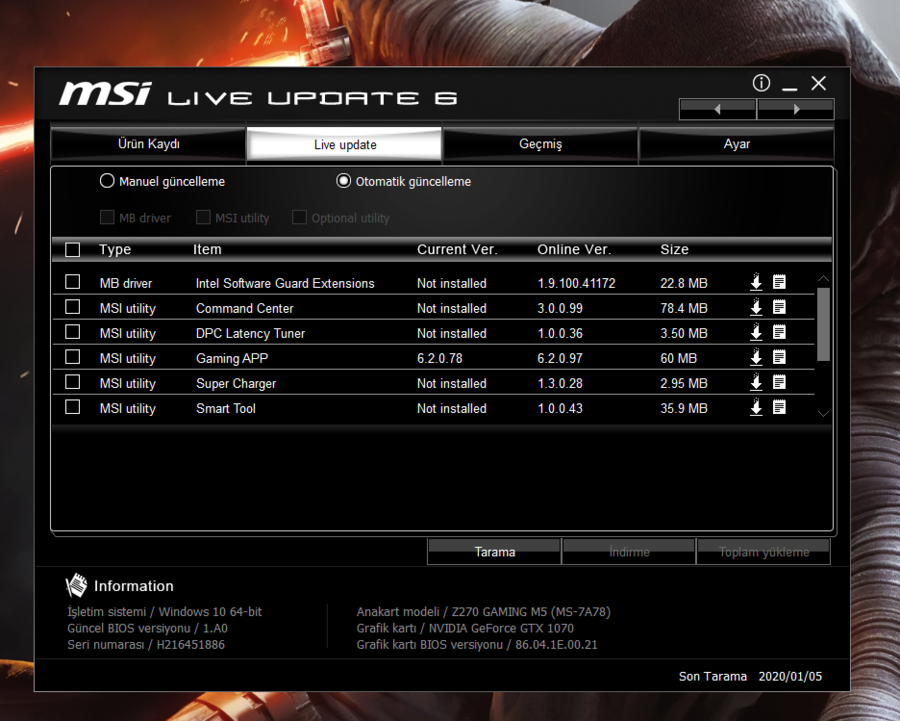Image resolution: width=900 pixels, height=721 pixels.
Task: Click 'Seri numarası / H216451886' text
Action: (146, 645)
